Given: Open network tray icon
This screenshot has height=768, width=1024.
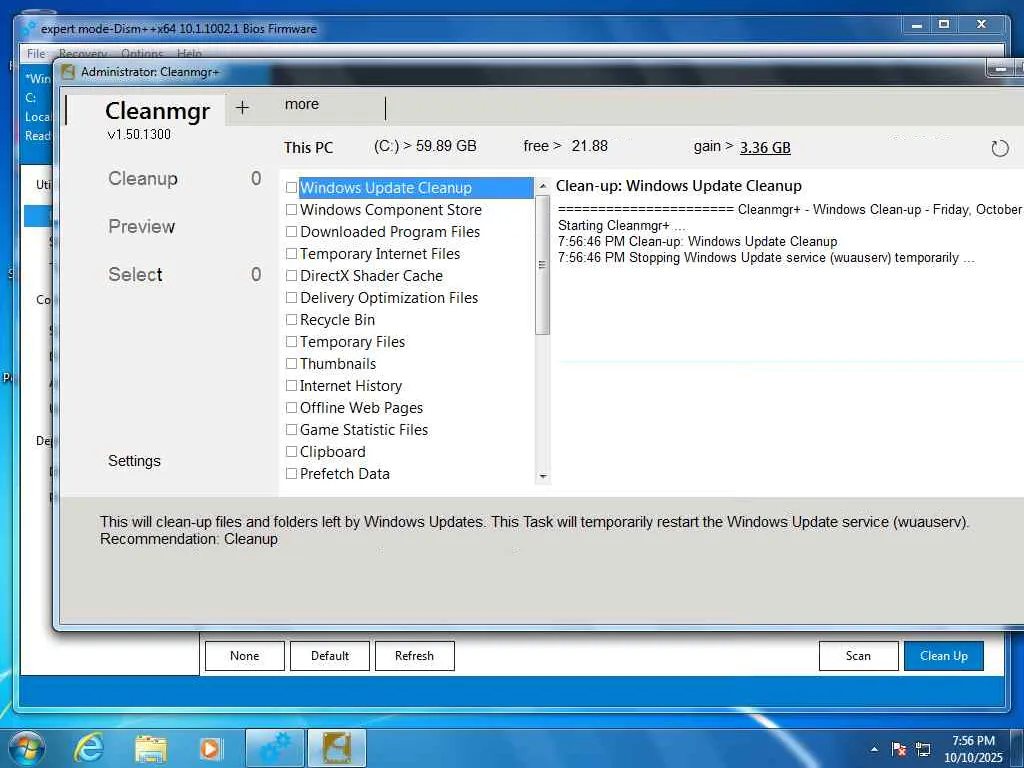Looking at the screenshot, I should (923, 749).
